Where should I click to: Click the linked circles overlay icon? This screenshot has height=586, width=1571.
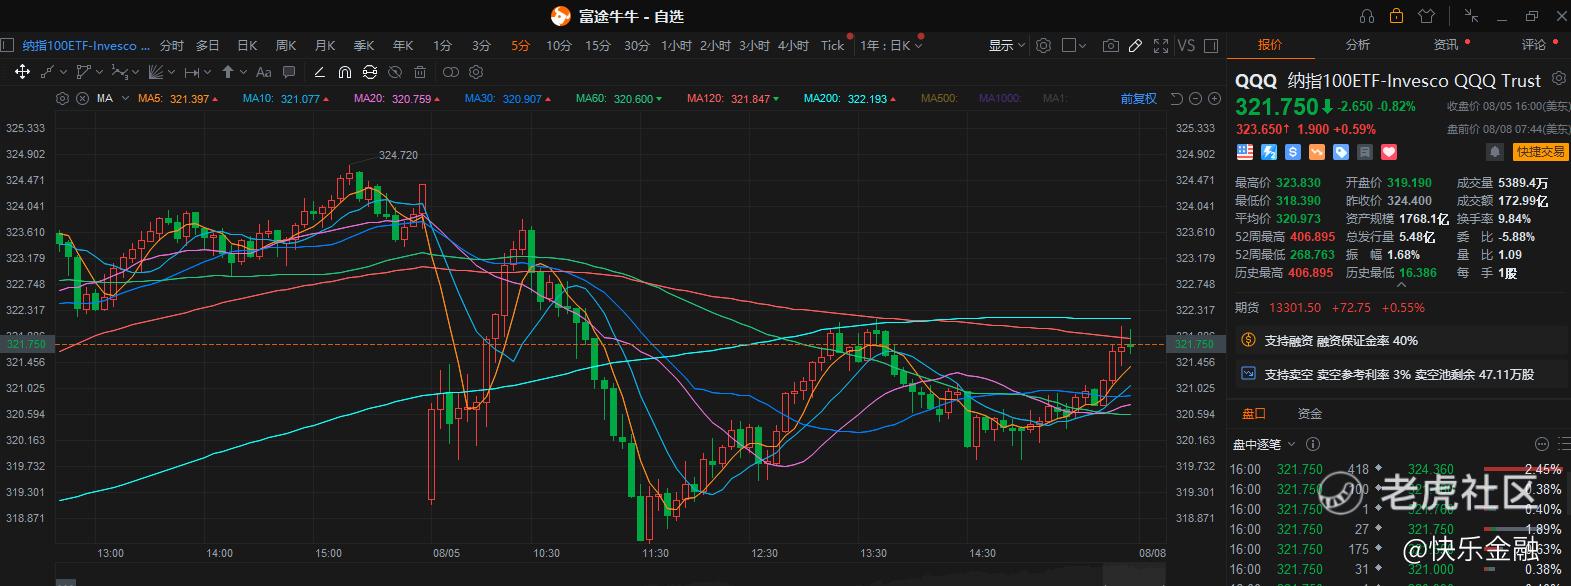[x=451, y=72]
